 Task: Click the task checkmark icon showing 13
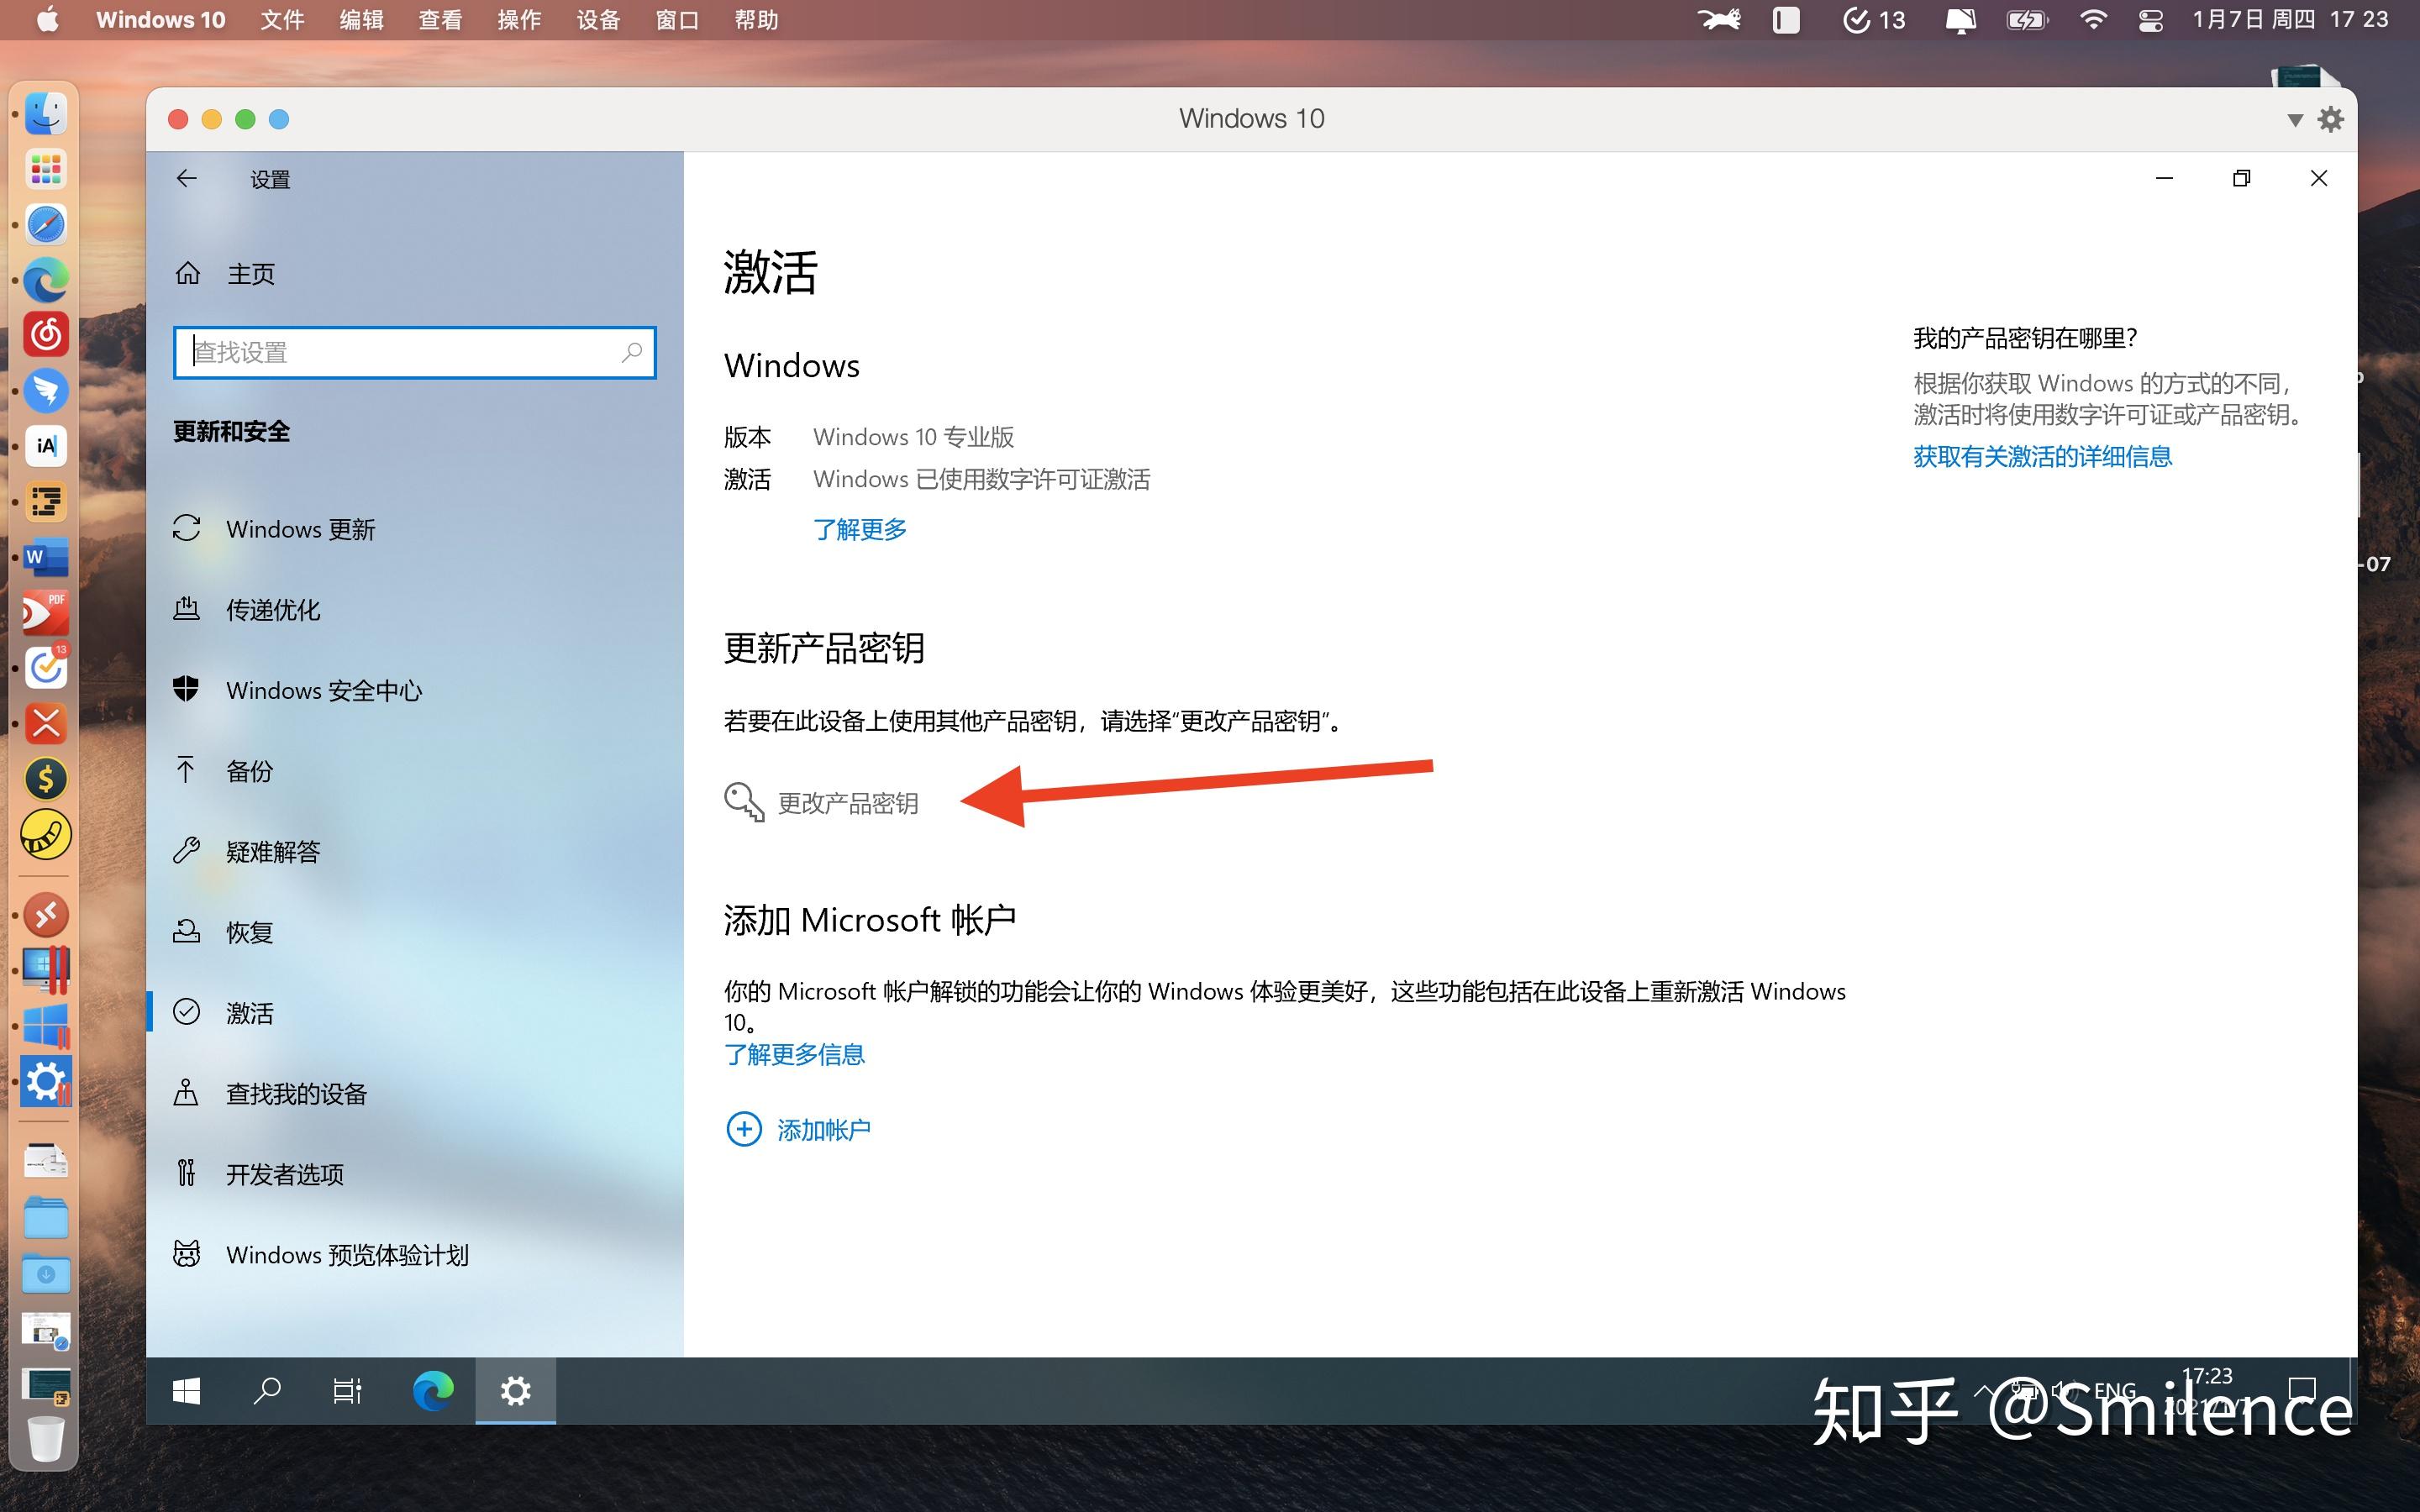click(1873, 20)
